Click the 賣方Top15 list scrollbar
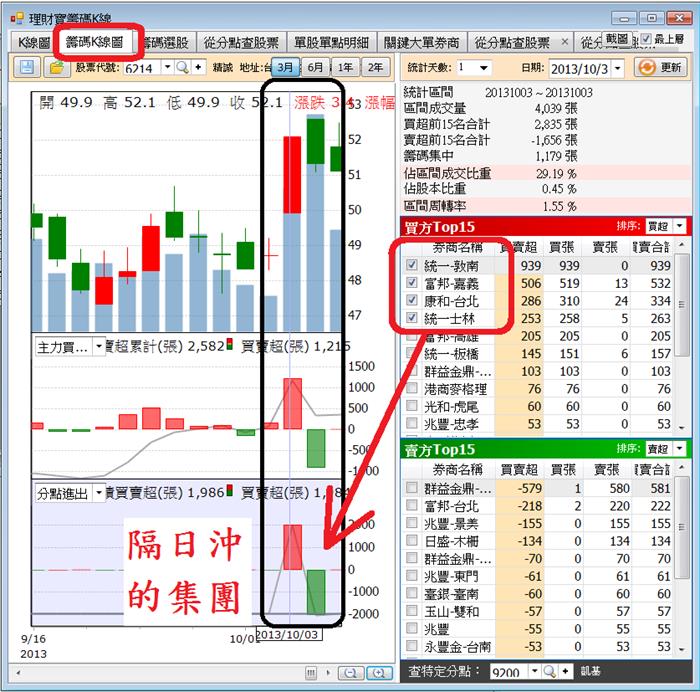Viewport: 700px width, 692px height. 681,558
